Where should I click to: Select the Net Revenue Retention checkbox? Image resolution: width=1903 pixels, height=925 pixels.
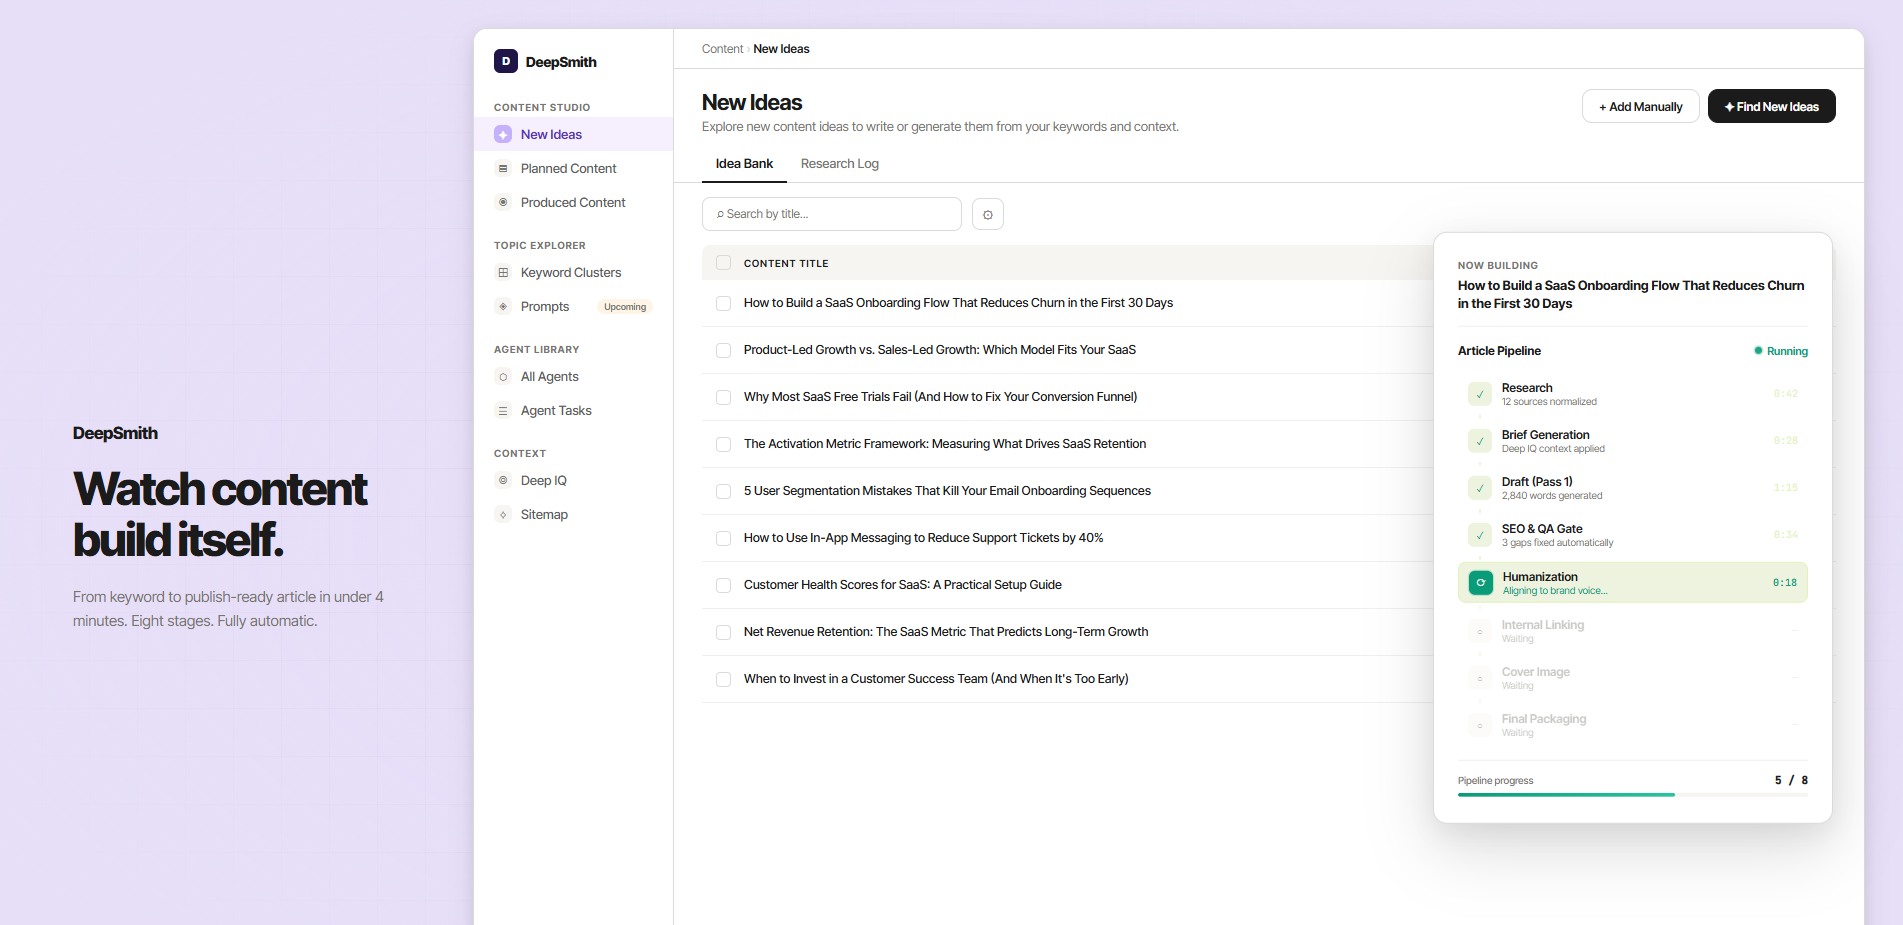pyautogui.click(x=723, y=632)
